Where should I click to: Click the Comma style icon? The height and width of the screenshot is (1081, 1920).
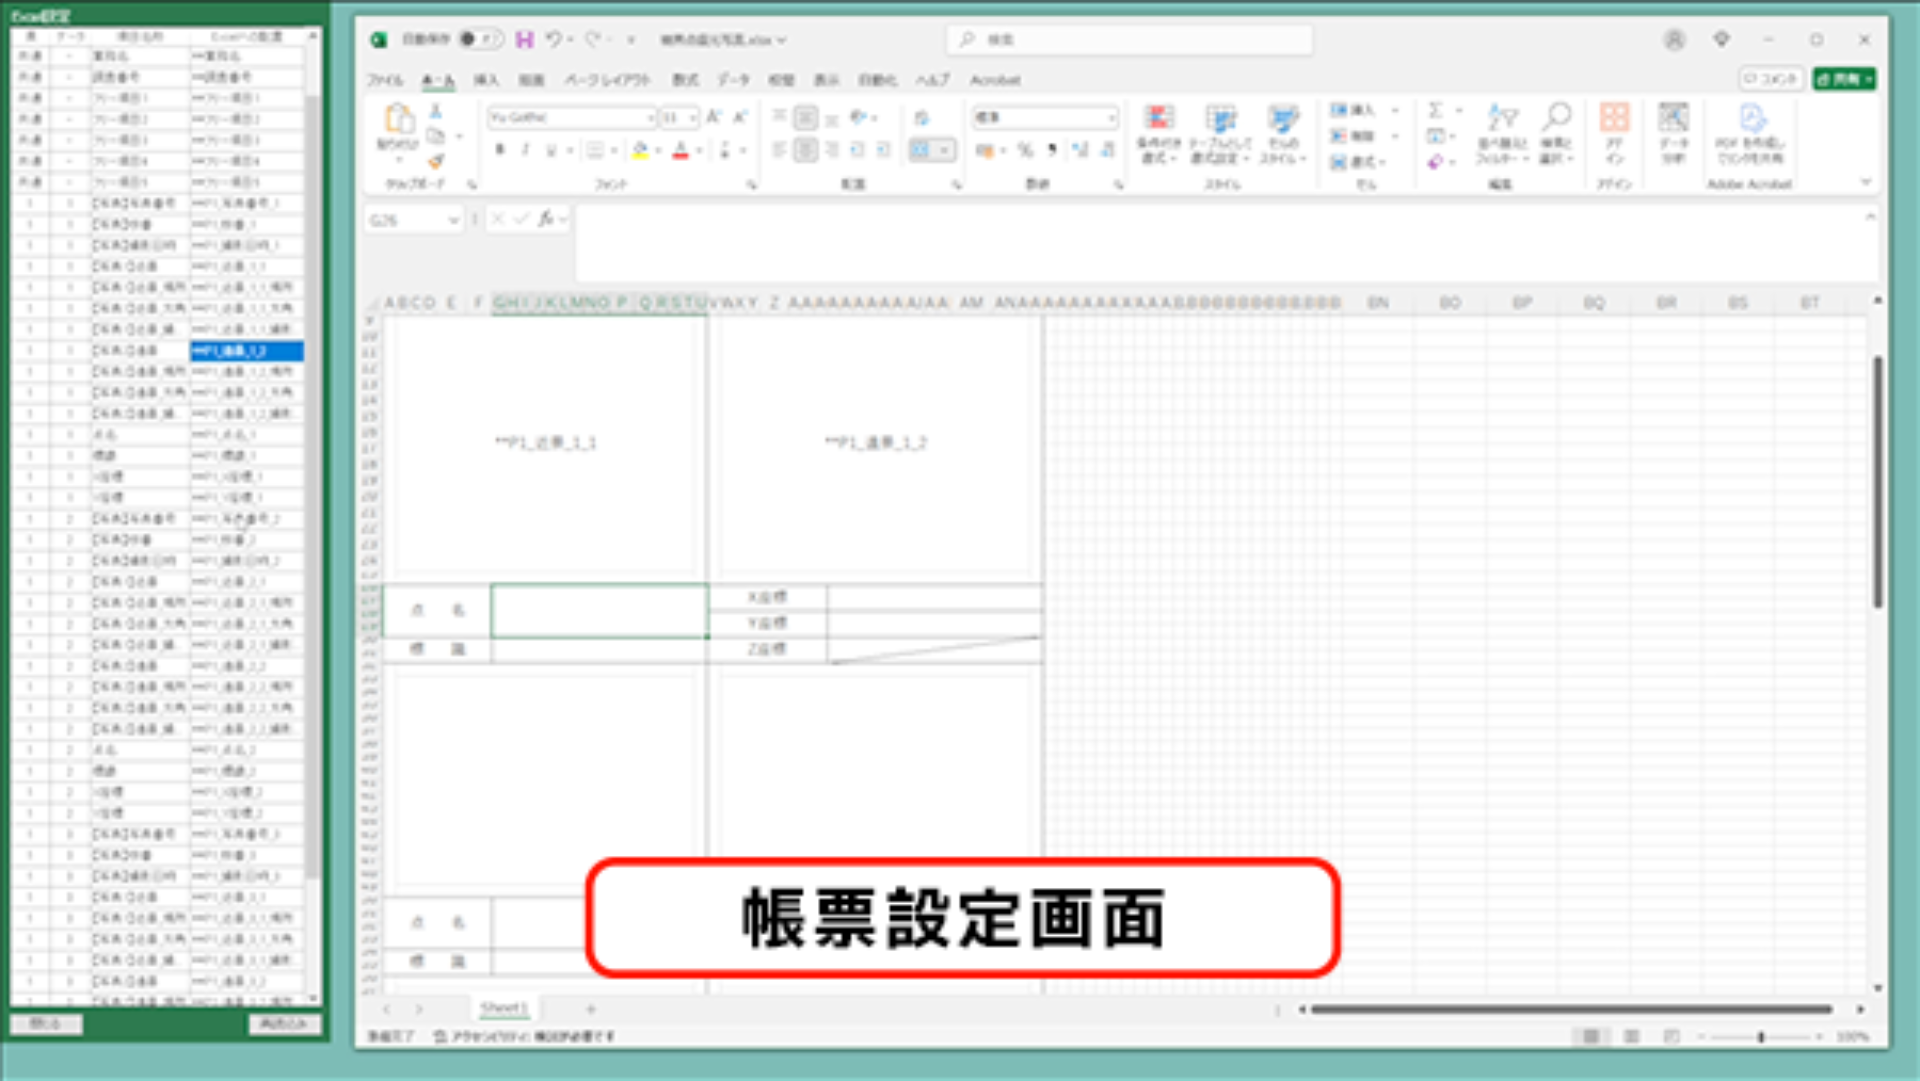click(1052, 150)
